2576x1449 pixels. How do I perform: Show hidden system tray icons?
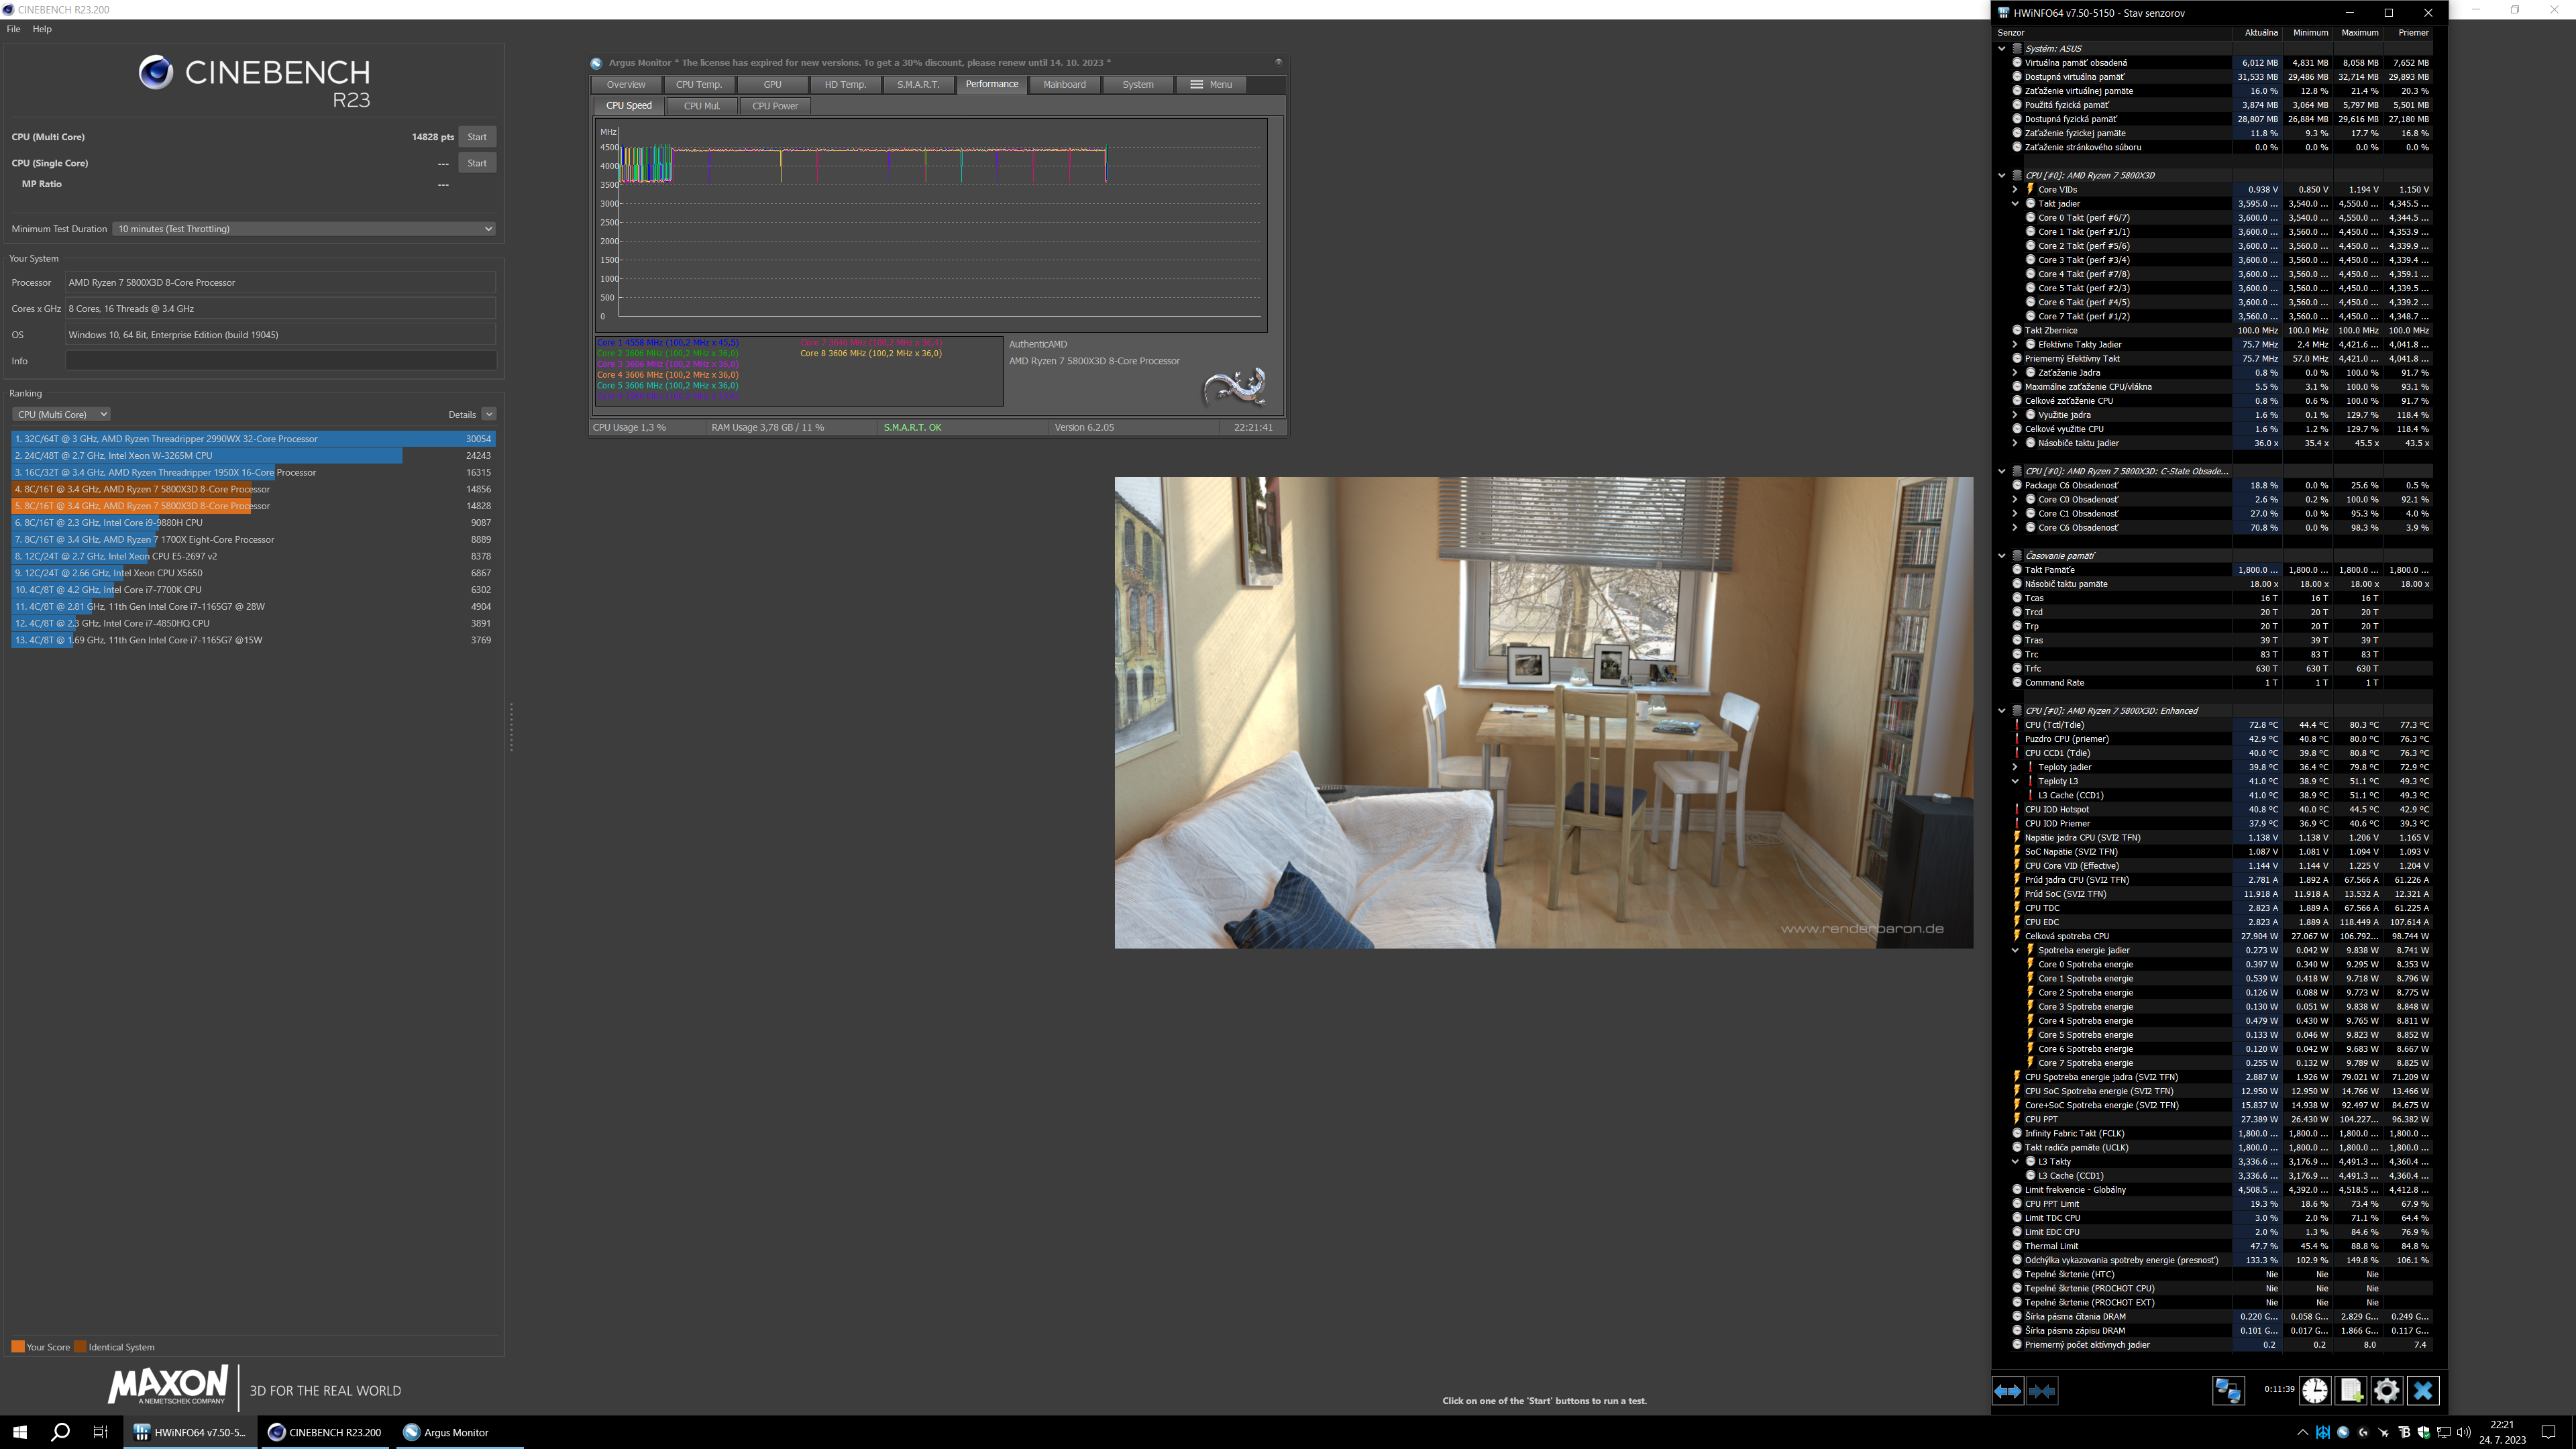click(2302, 1432)
